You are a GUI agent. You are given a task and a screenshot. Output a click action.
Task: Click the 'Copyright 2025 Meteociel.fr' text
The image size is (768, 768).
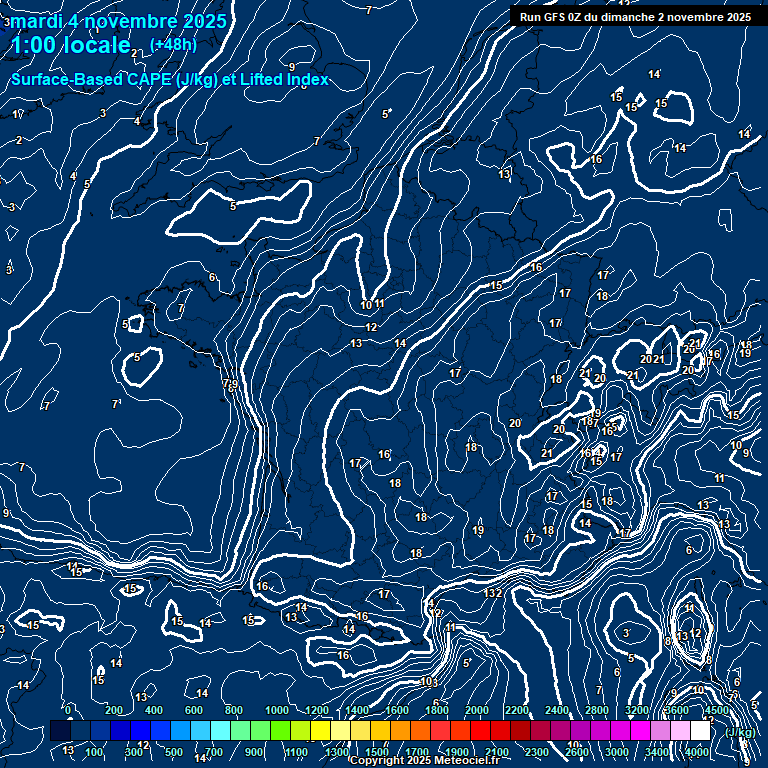point(425,760)
